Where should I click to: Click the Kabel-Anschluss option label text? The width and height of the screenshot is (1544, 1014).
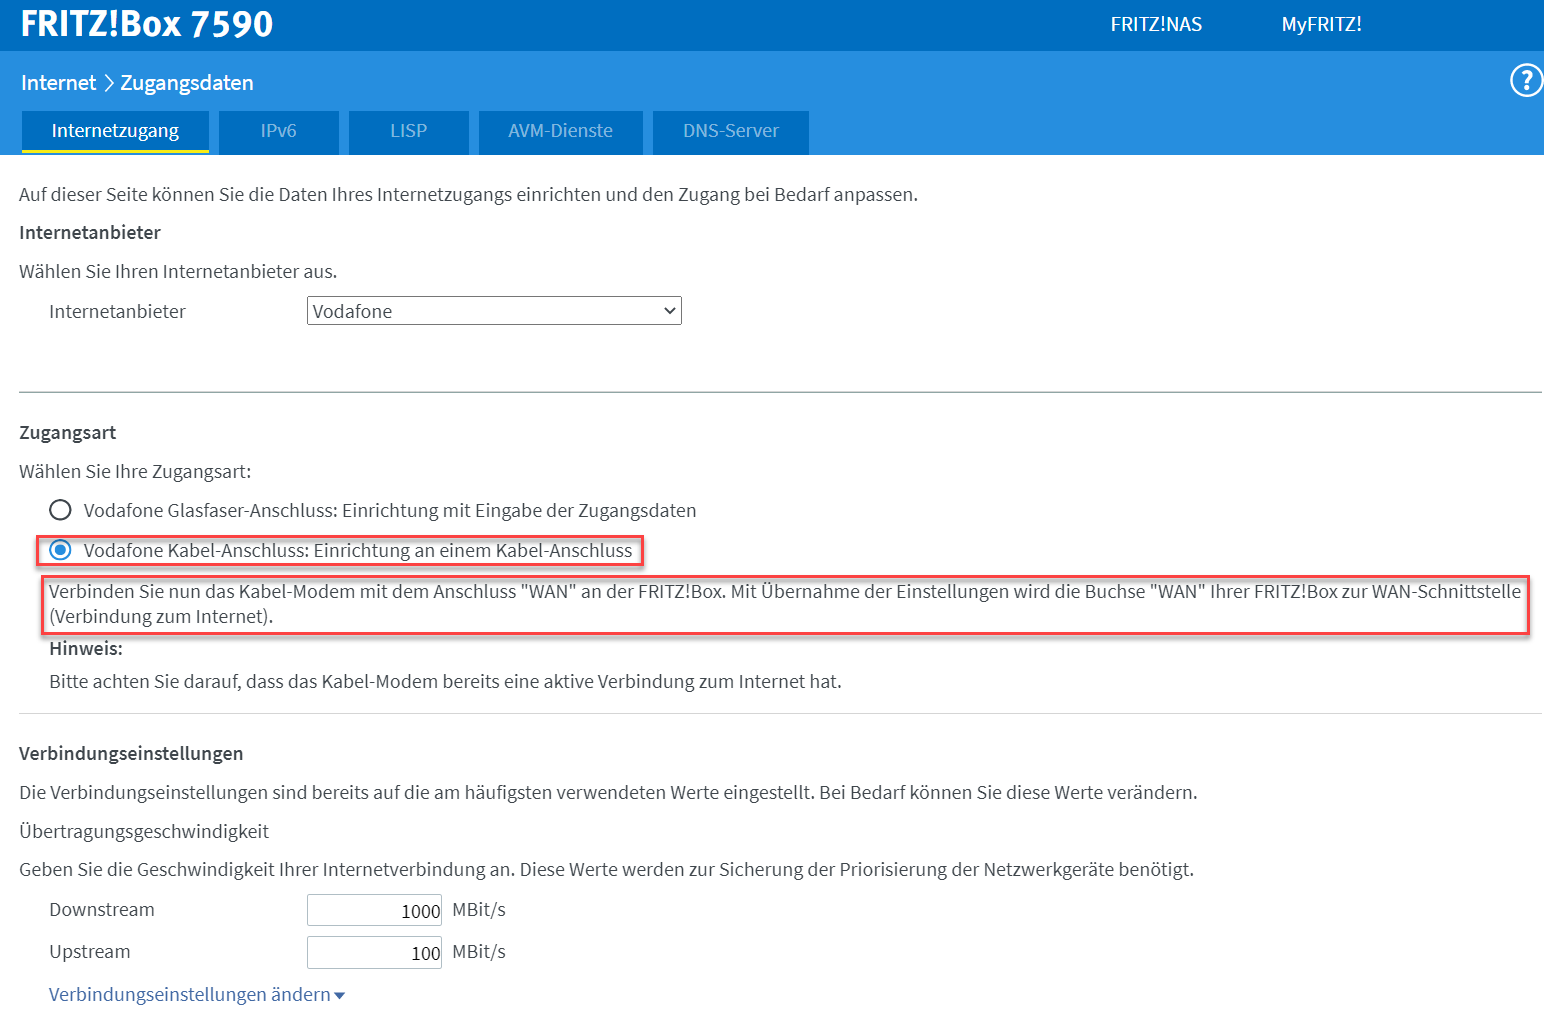(x=357, y=551)
